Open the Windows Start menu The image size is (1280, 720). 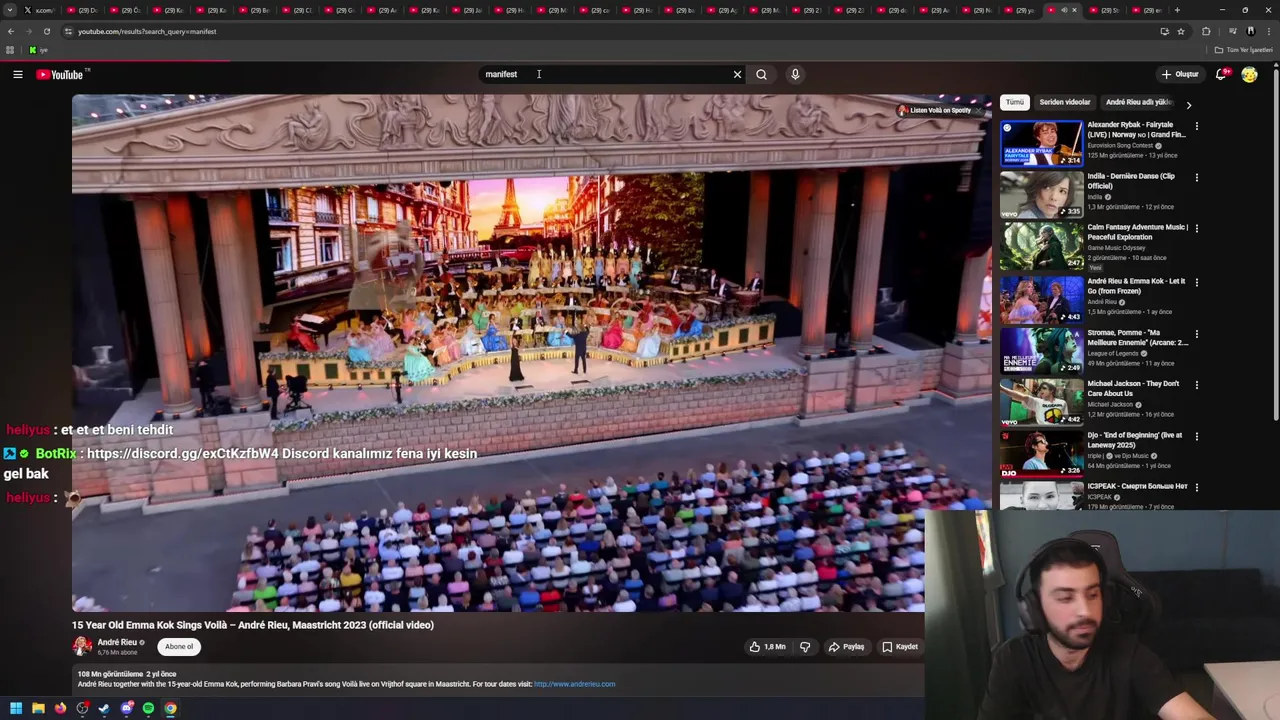[x=16, y=708]
